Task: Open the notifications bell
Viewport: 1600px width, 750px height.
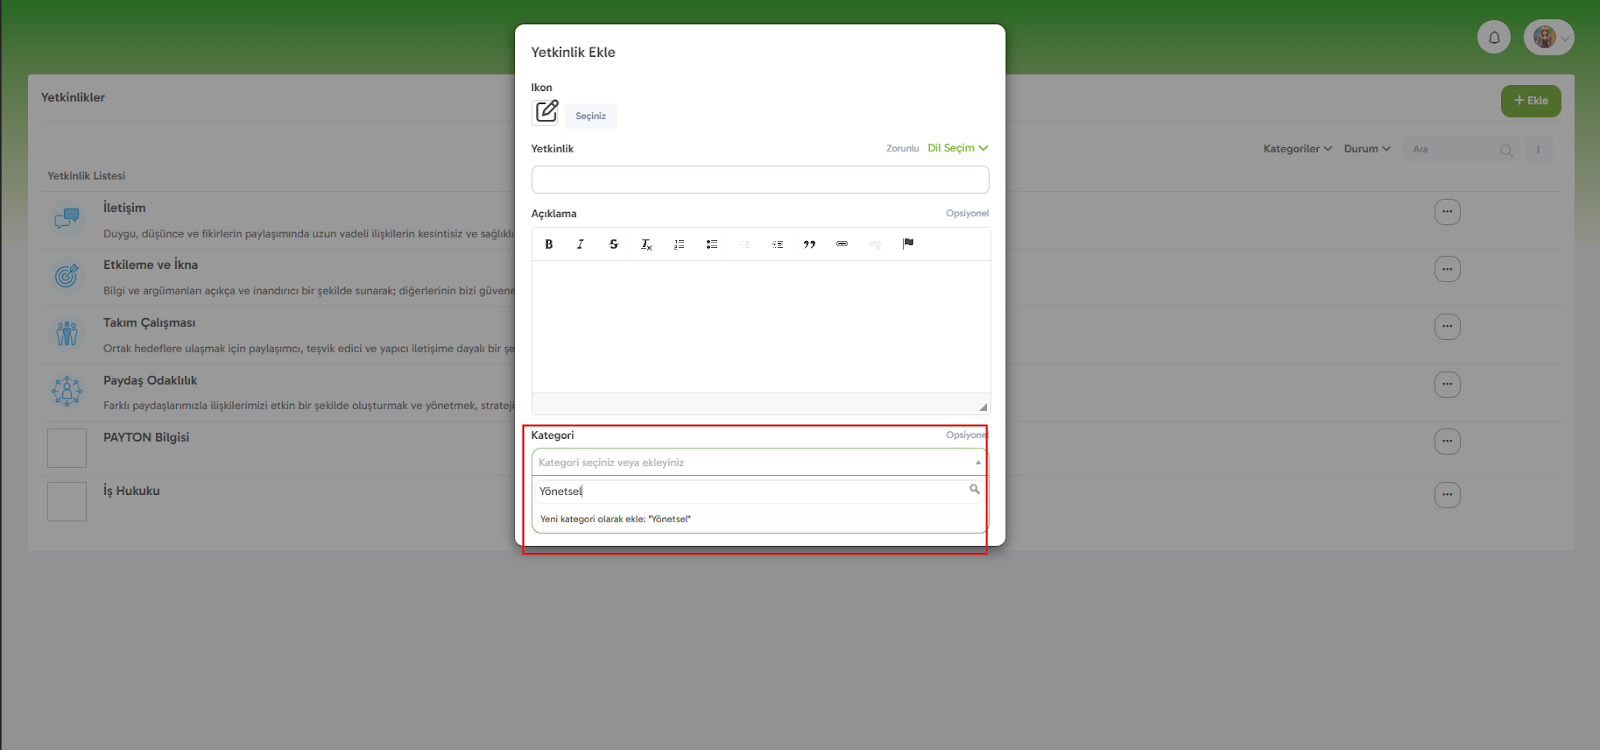Action: pyautogui.click(x=1494, y=37)
